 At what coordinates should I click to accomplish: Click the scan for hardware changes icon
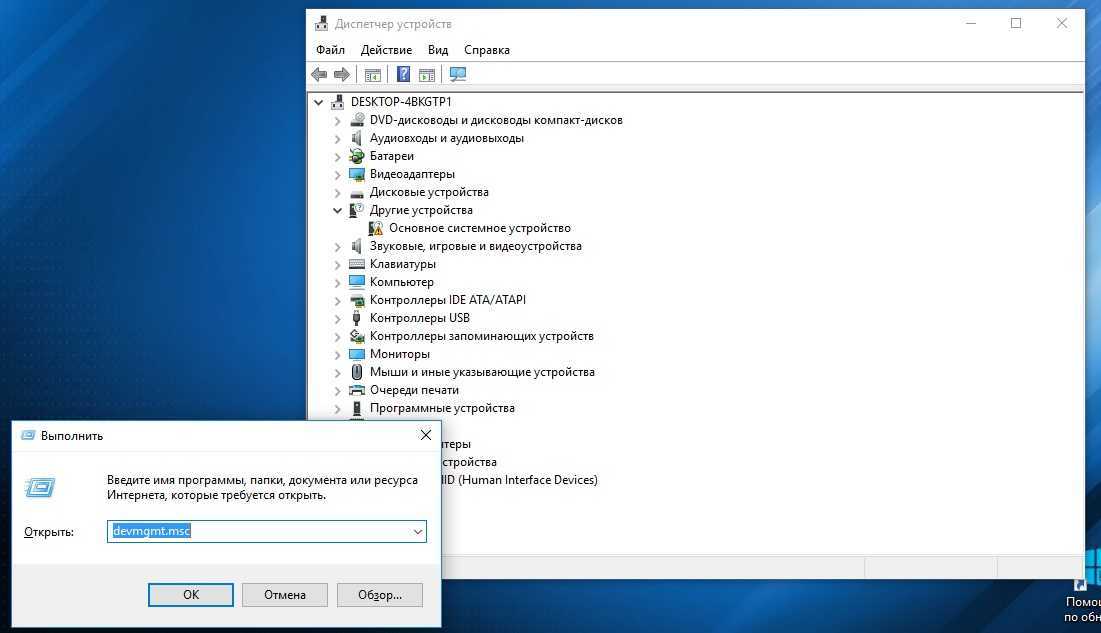pos(458,75)
